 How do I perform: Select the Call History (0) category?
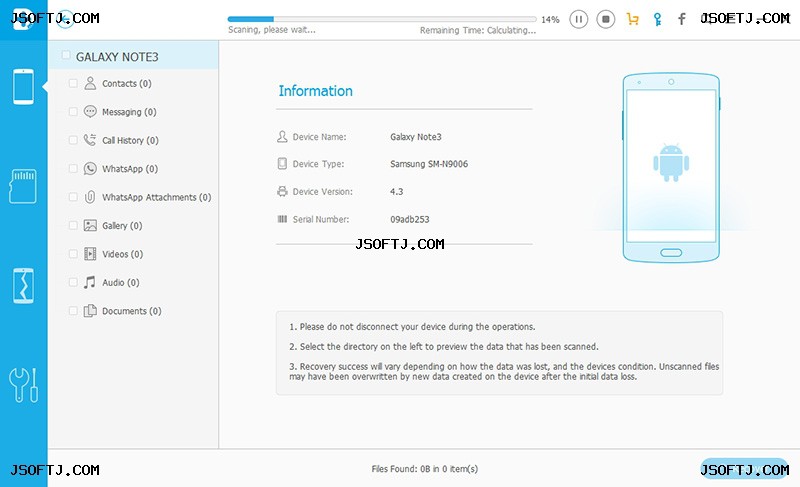130,140
